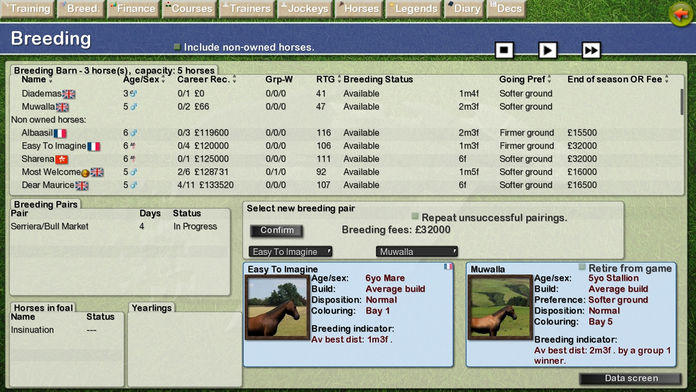Click the UK flag next to Dear Maurice
This screenshot has height=392, width=696.
[82, 186]
